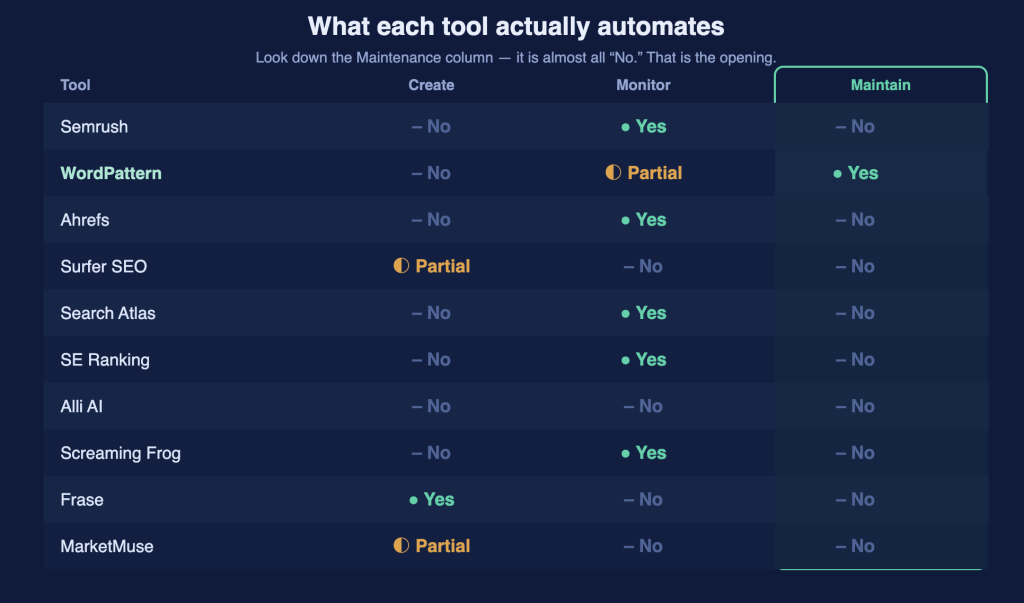The image size is (1024, 603).
Task: Click Surfer SEO's No Monitor cell
Action: coord(643,267)
